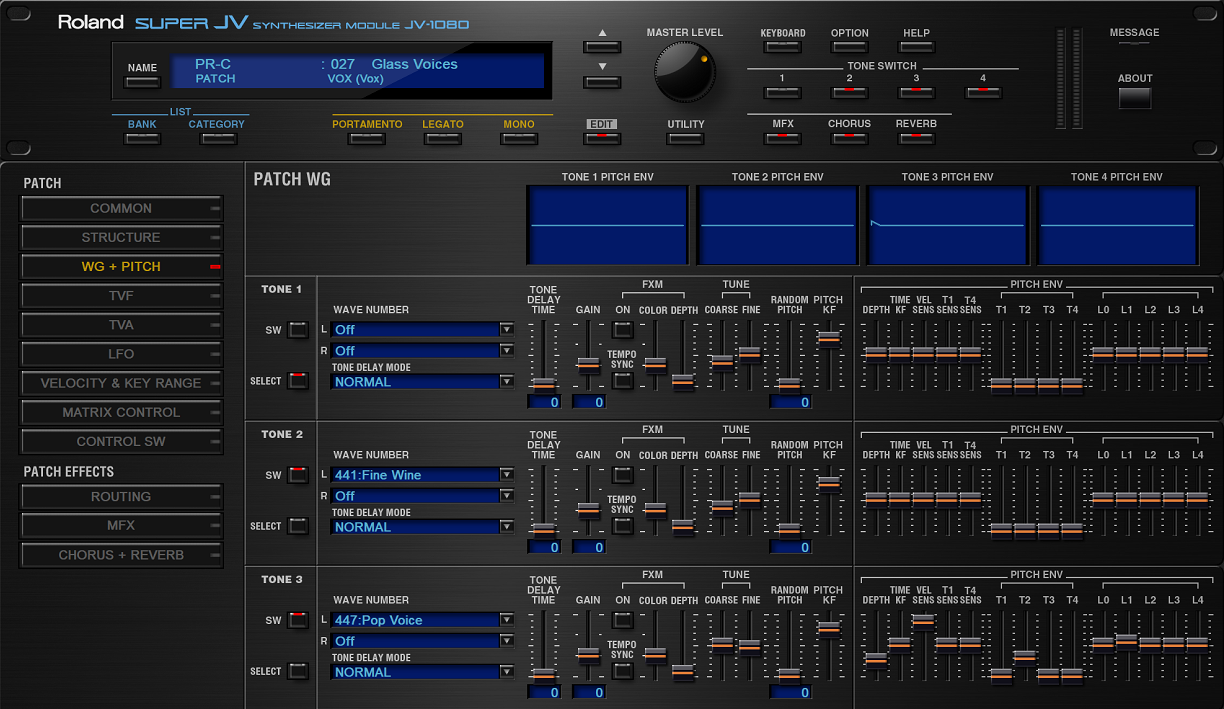This screenshot has height=709, width=1224.
Task: Click the KEYBOARD button
Action: [x=782, y=46]
